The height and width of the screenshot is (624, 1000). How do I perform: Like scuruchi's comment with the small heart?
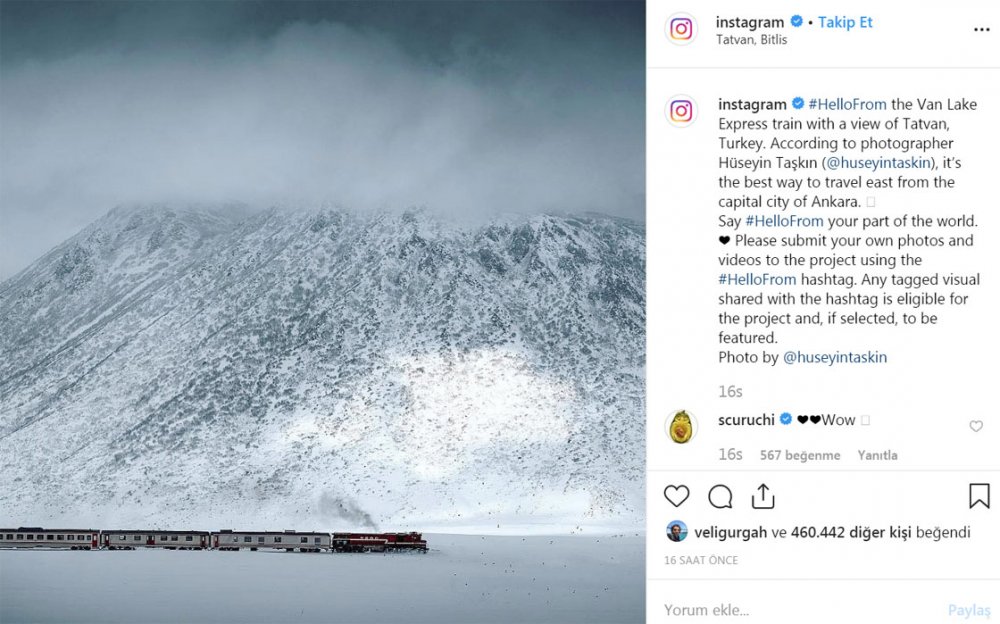pyautogui.click(x=976, y=427)
